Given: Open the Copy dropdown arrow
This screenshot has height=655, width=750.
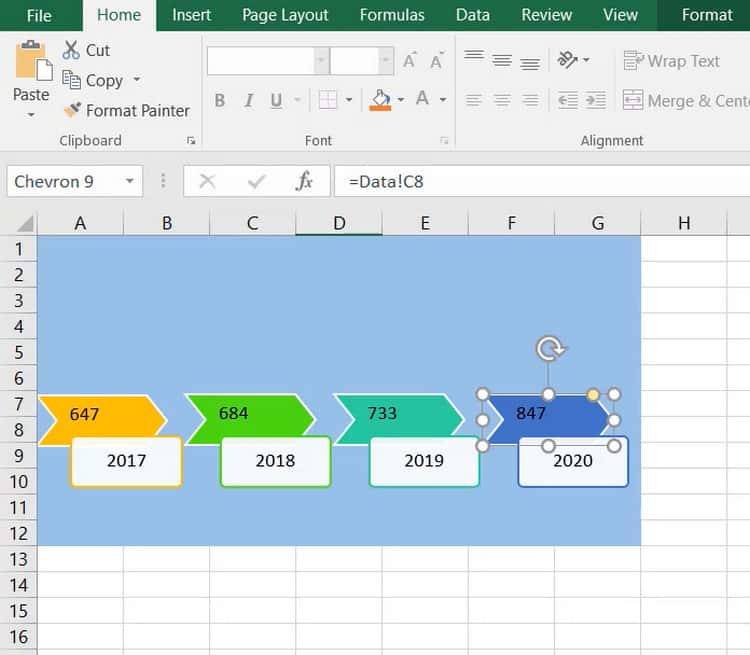Looking at the screenshot, I should coord(137,79).
